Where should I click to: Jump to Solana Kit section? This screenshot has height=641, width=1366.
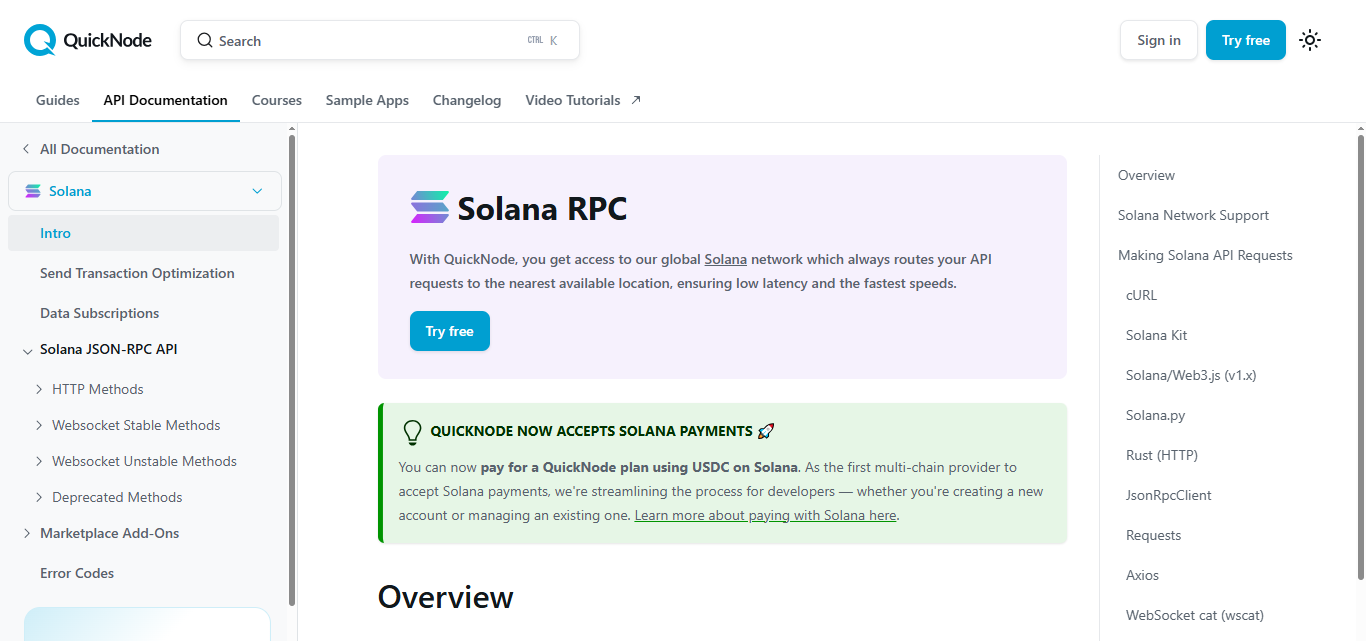click(x=1157, y=335)
